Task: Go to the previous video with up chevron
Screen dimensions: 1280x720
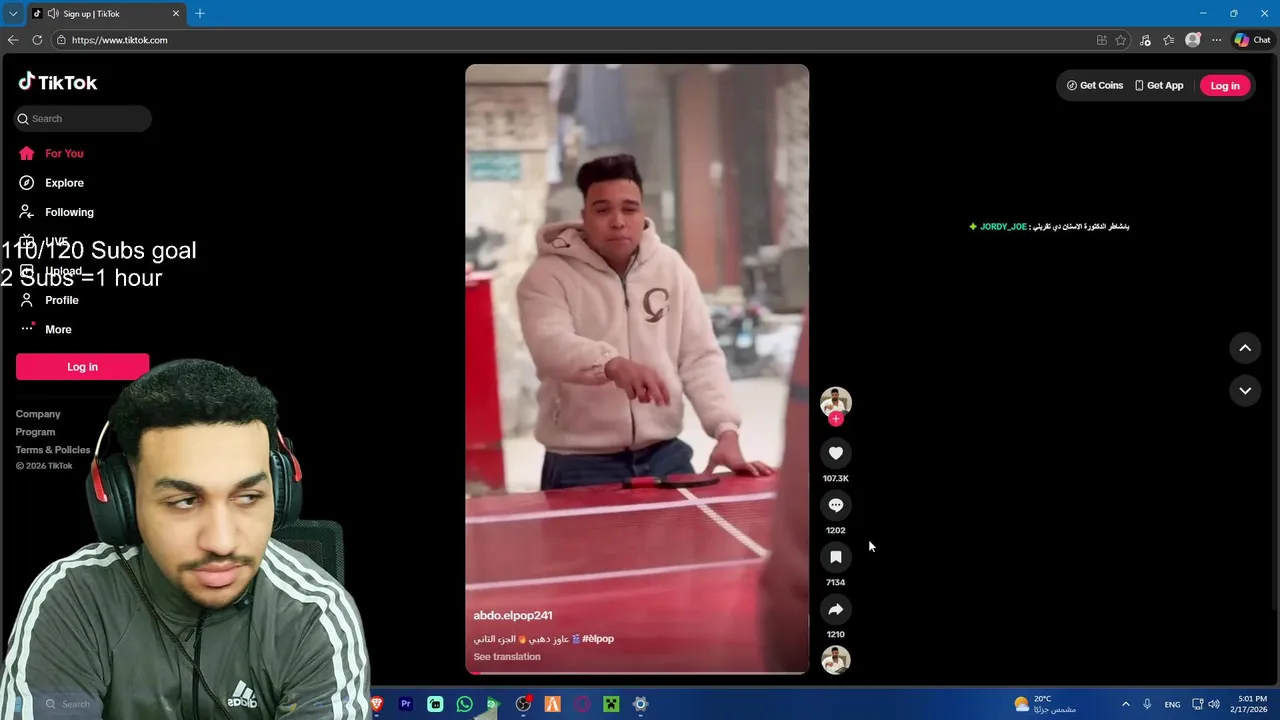Action: (1245, 348)
